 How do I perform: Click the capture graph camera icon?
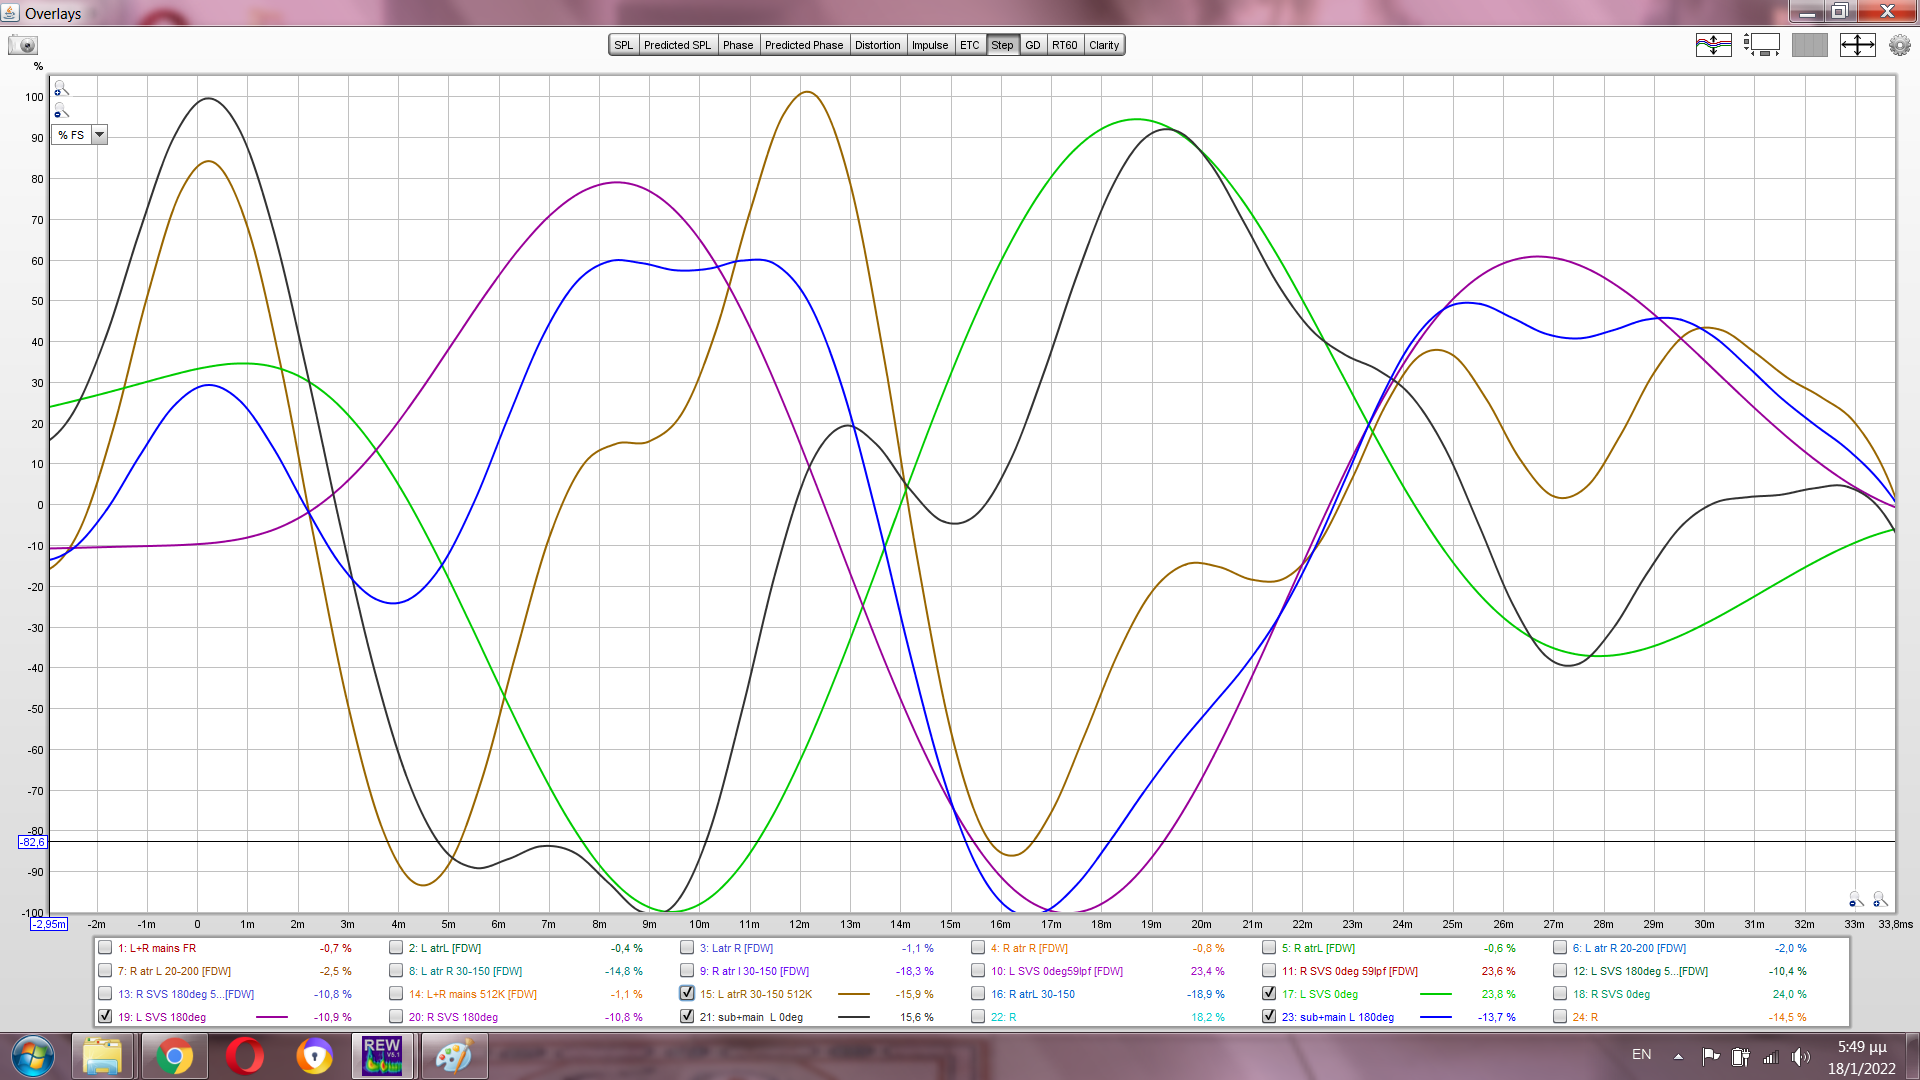pos(23,45)
